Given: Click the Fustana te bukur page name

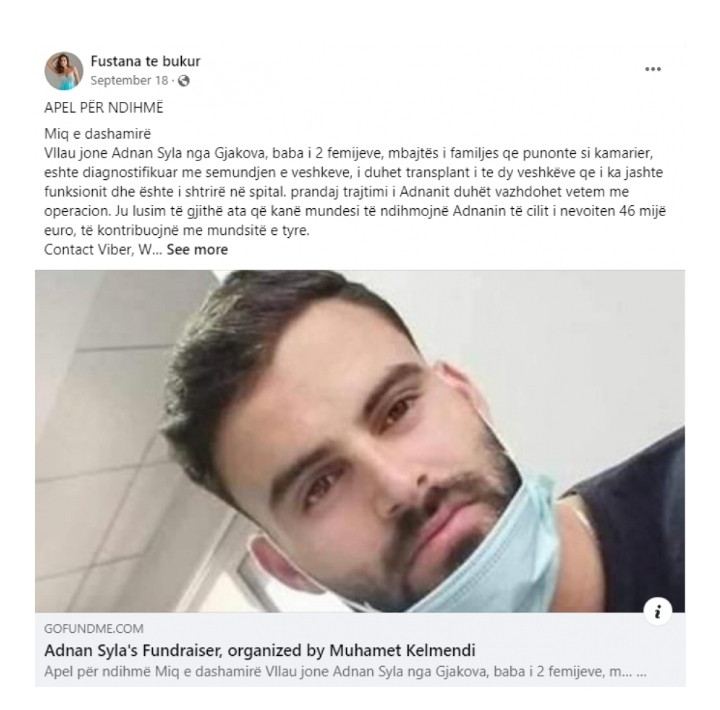Looking at the screenshot, I should point(145,61).
